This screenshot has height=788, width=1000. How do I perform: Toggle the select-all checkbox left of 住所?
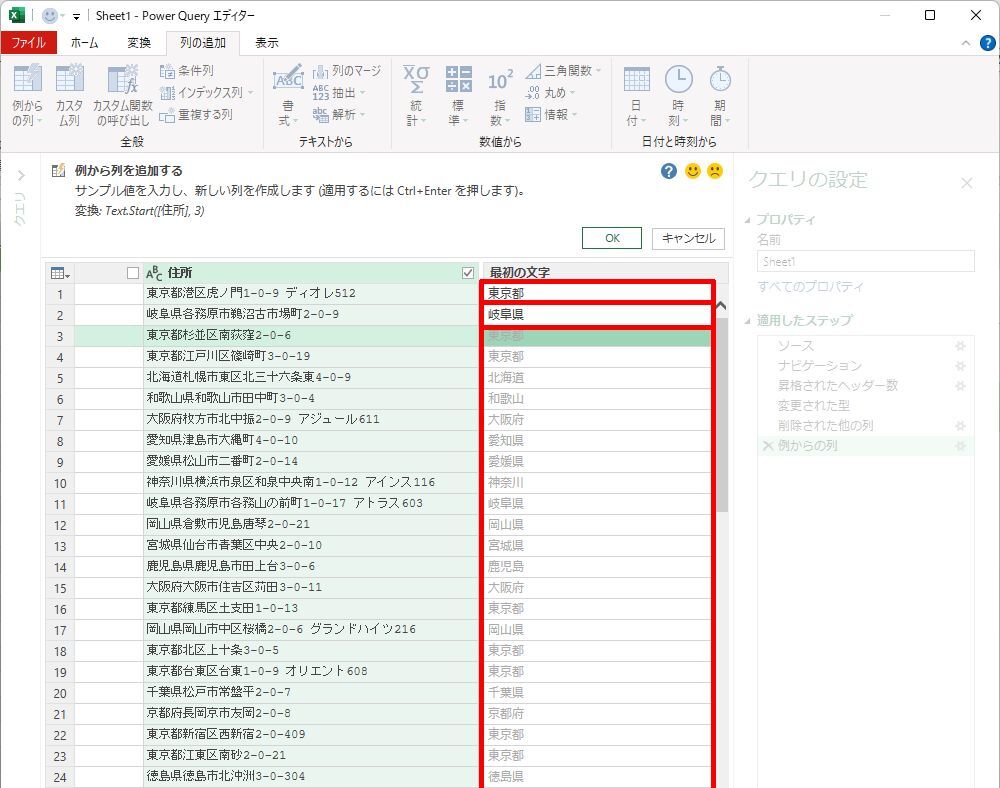coord(133,273)
